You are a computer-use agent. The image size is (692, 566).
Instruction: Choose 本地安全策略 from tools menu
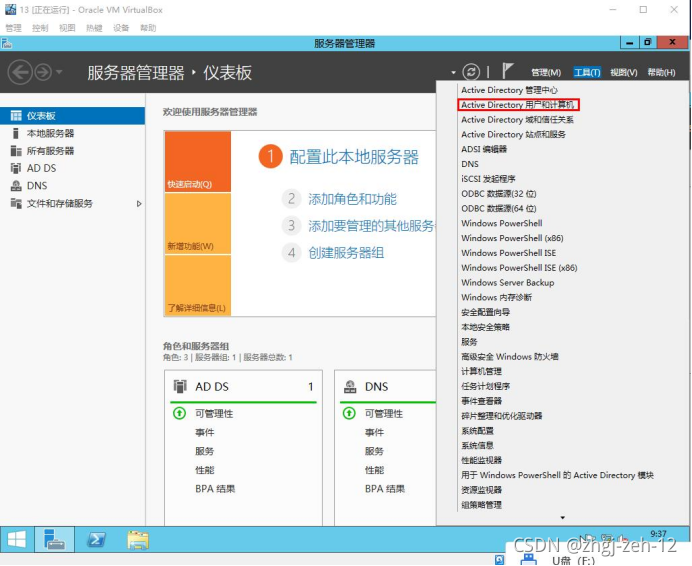point(485,327)
